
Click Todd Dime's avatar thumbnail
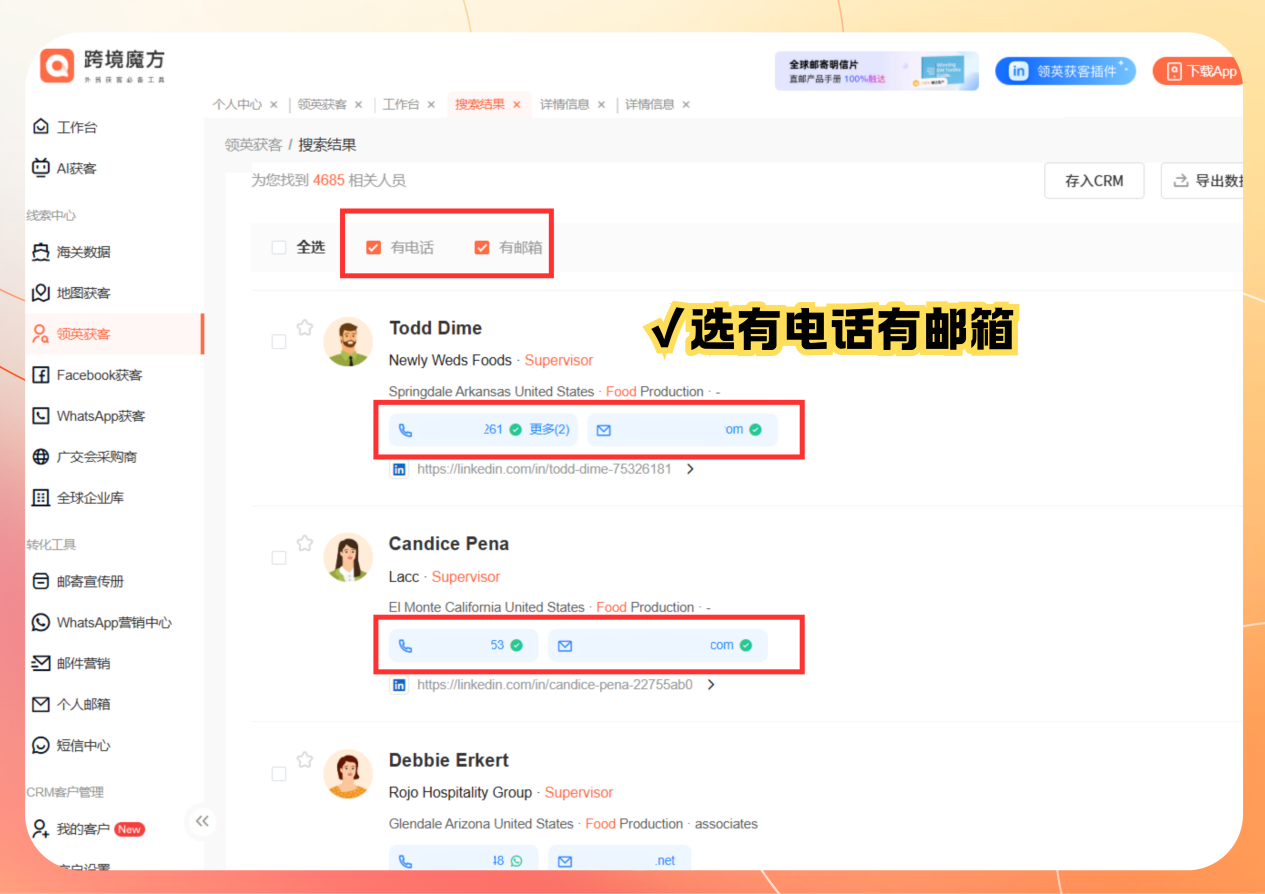[348, 342]
